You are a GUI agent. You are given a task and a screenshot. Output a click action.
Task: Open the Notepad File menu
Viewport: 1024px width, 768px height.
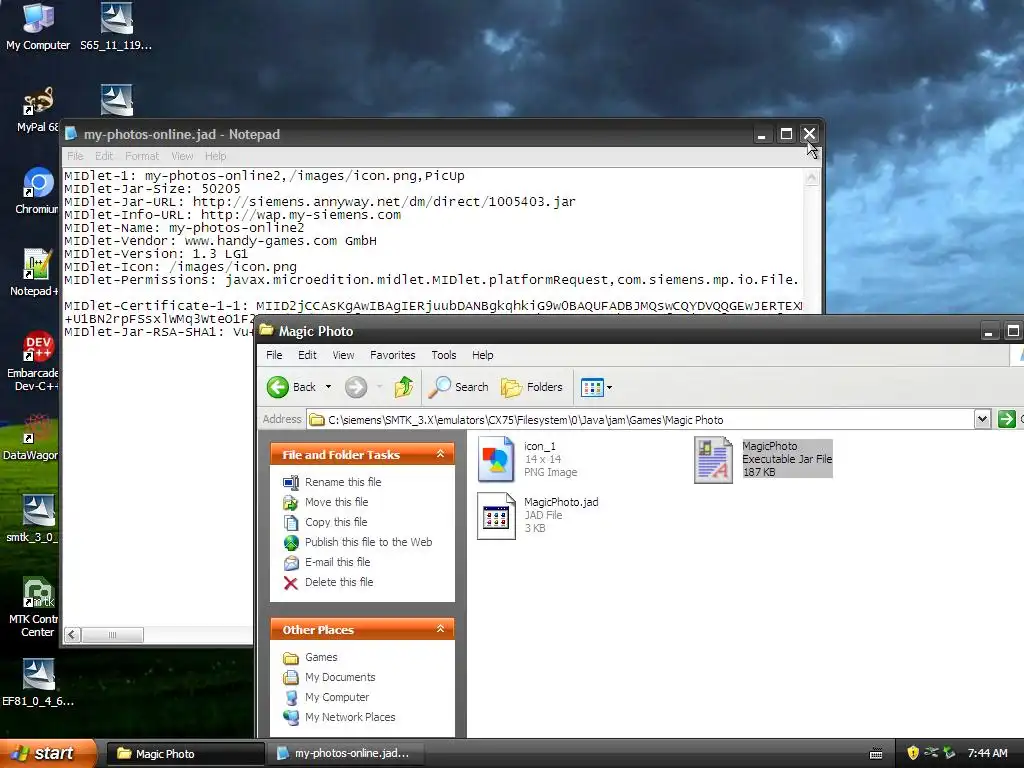(75, 156)
